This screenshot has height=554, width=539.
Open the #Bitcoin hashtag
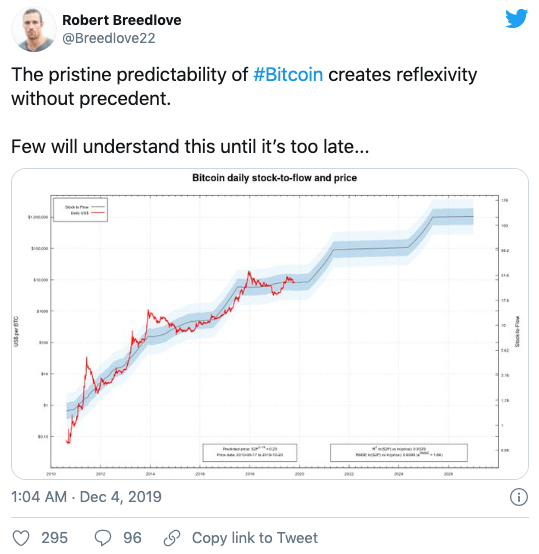(288, 75)
